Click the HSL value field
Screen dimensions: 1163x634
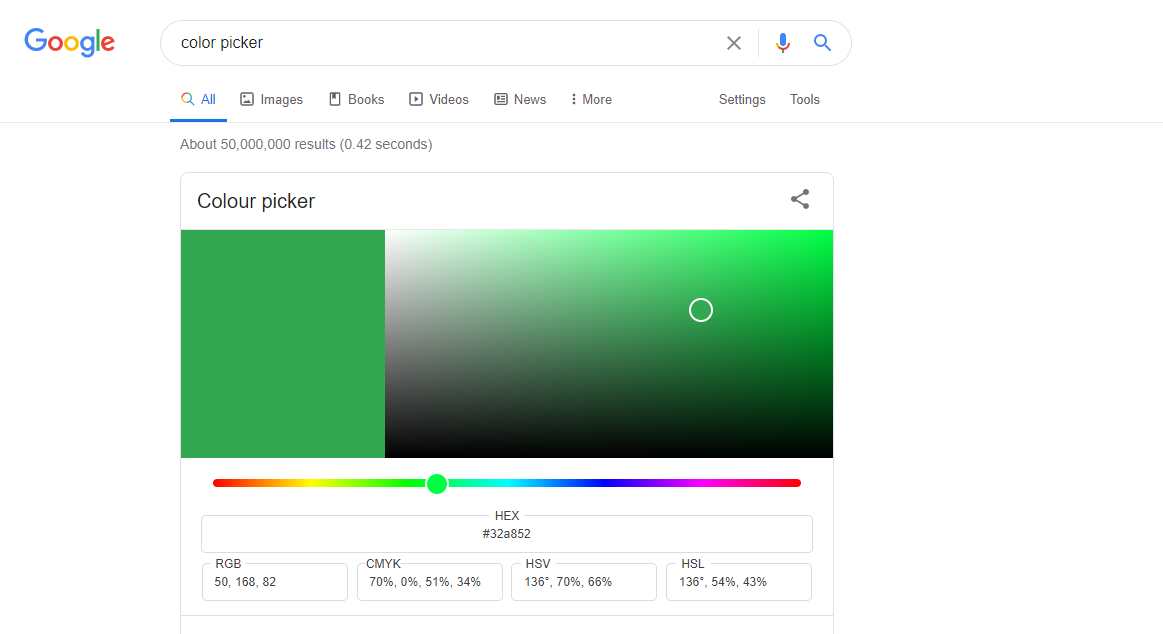click(739, 582)
